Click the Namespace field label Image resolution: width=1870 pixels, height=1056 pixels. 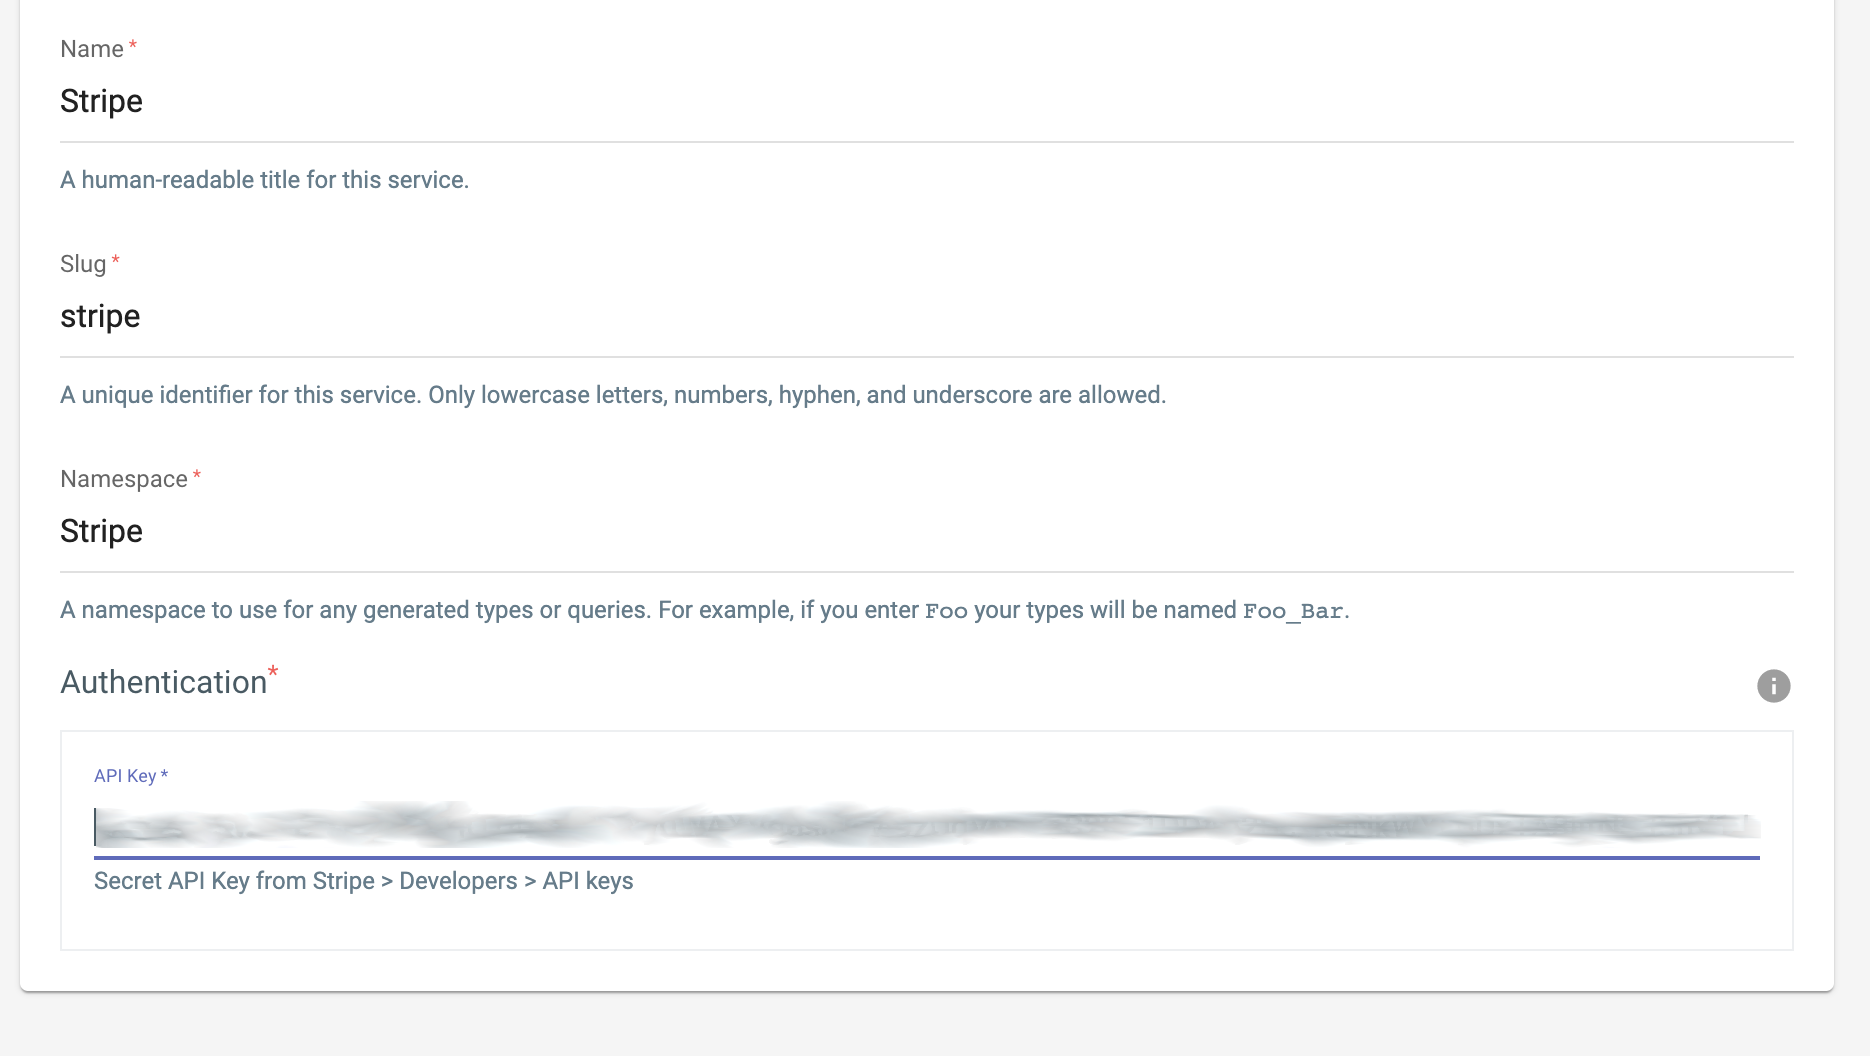[x=122, y=479]
